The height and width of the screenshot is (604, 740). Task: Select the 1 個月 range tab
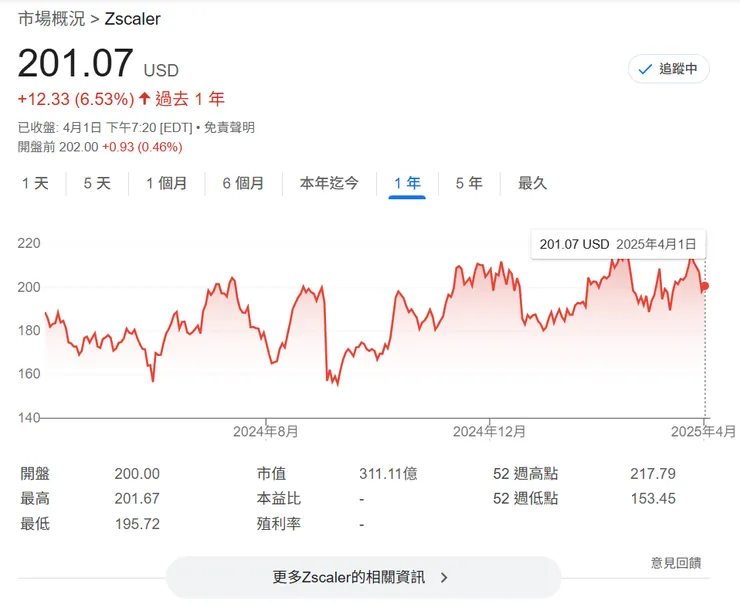coord(167,183)
